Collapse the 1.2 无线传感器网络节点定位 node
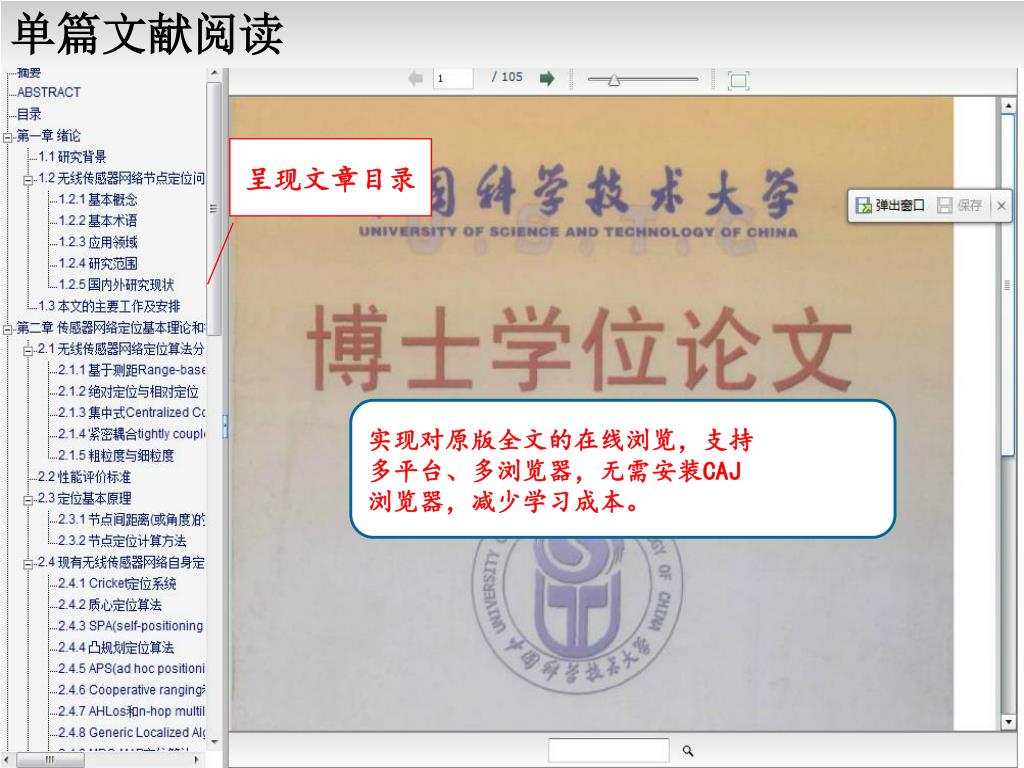The height and width of the screenshot is (768, 1024). 29,179
